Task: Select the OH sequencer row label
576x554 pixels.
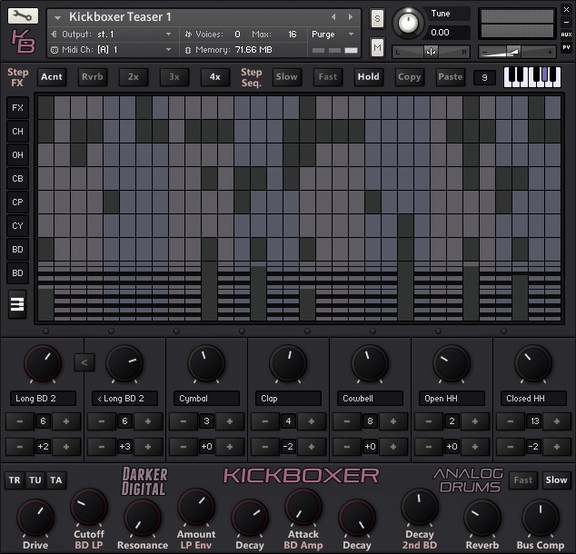Action: [18, 155]
